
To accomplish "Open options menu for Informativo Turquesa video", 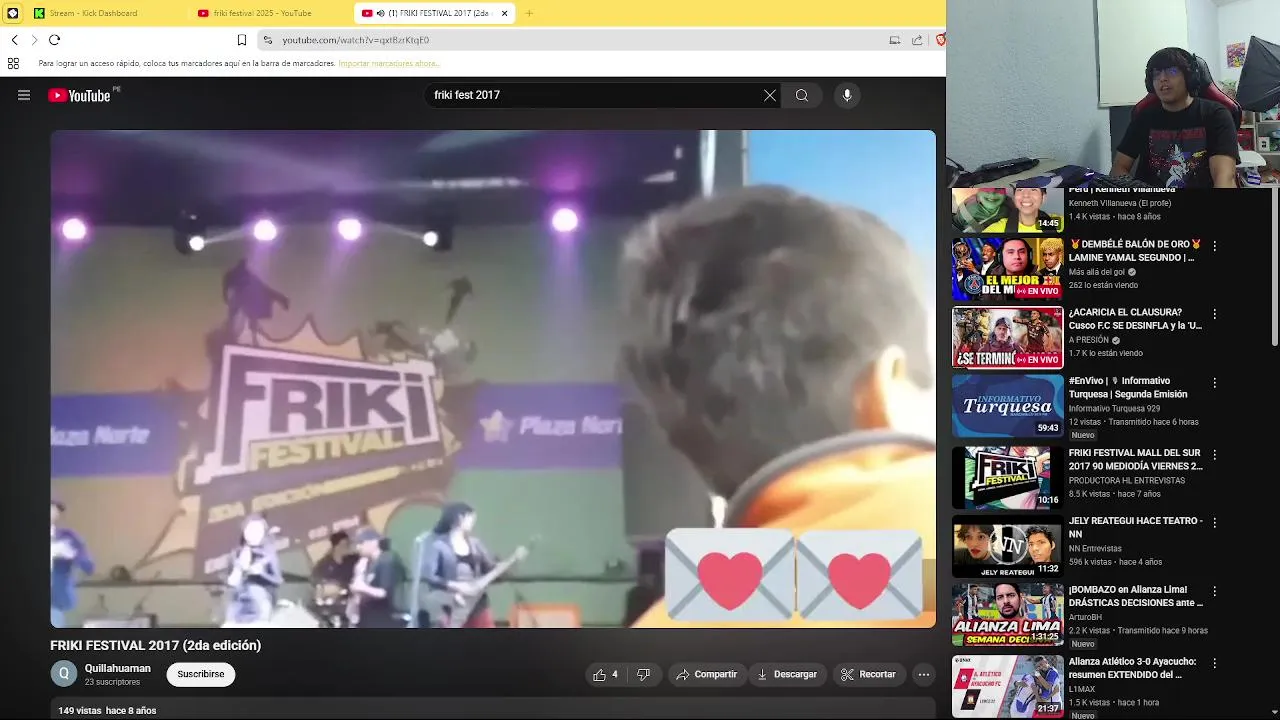I will tap(1215, 383).
